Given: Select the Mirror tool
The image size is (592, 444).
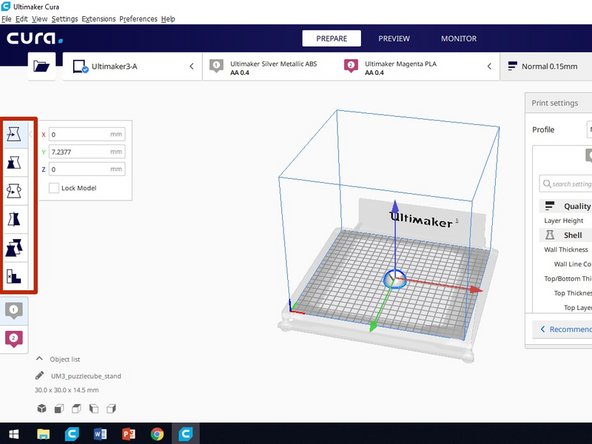Looking at the screenshot, I should [x=14, y=219].
